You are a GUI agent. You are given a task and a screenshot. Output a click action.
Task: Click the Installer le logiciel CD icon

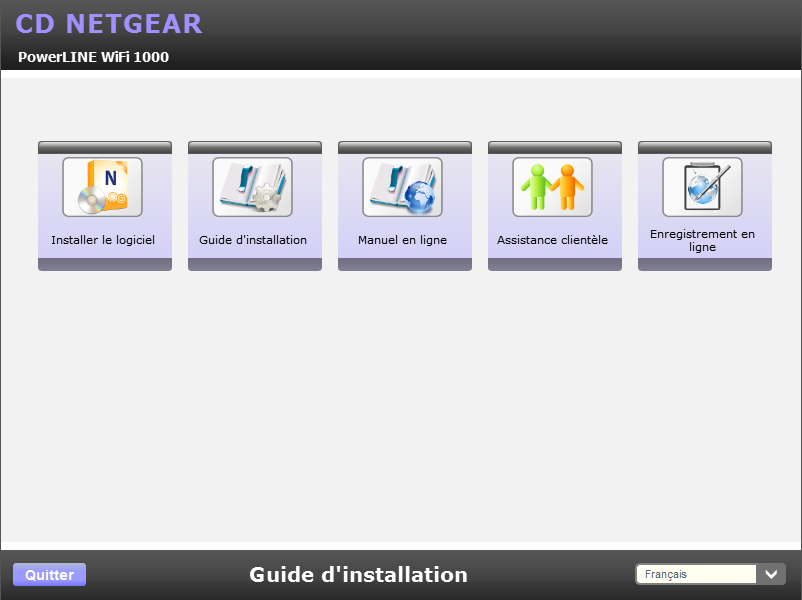102,187
